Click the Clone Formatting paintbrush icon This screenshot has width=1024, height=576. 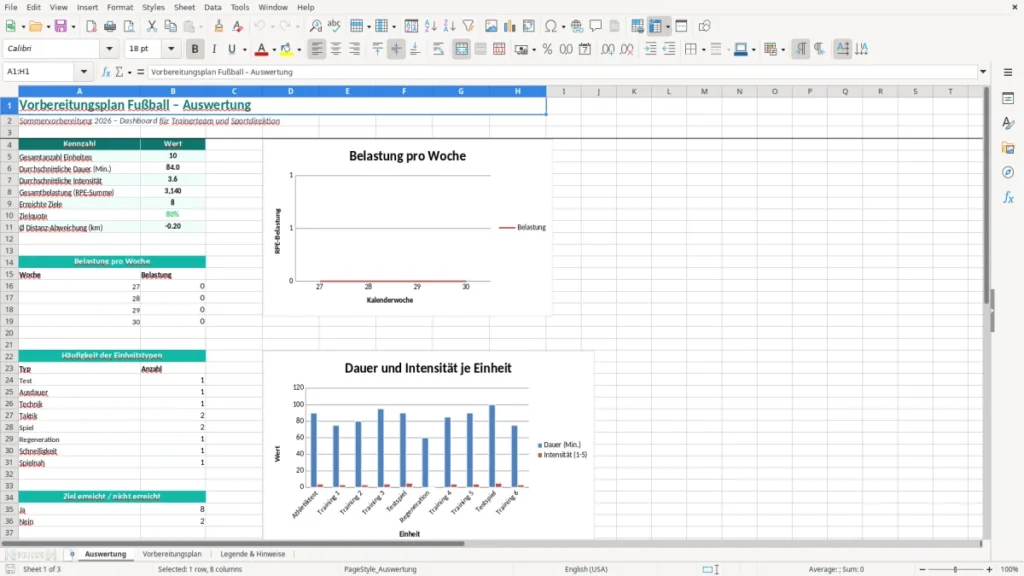219,26
